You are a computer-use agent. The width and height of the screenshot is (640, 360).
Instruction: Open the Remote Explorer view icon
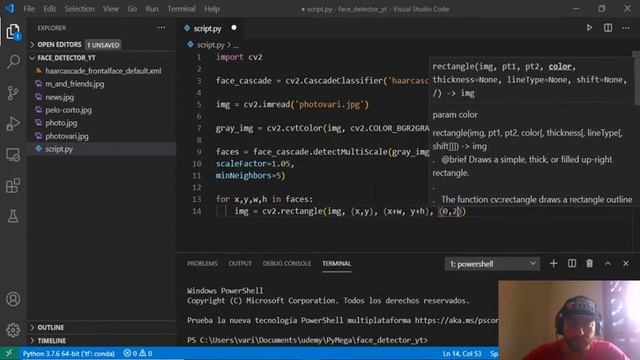tap(13, 155)
